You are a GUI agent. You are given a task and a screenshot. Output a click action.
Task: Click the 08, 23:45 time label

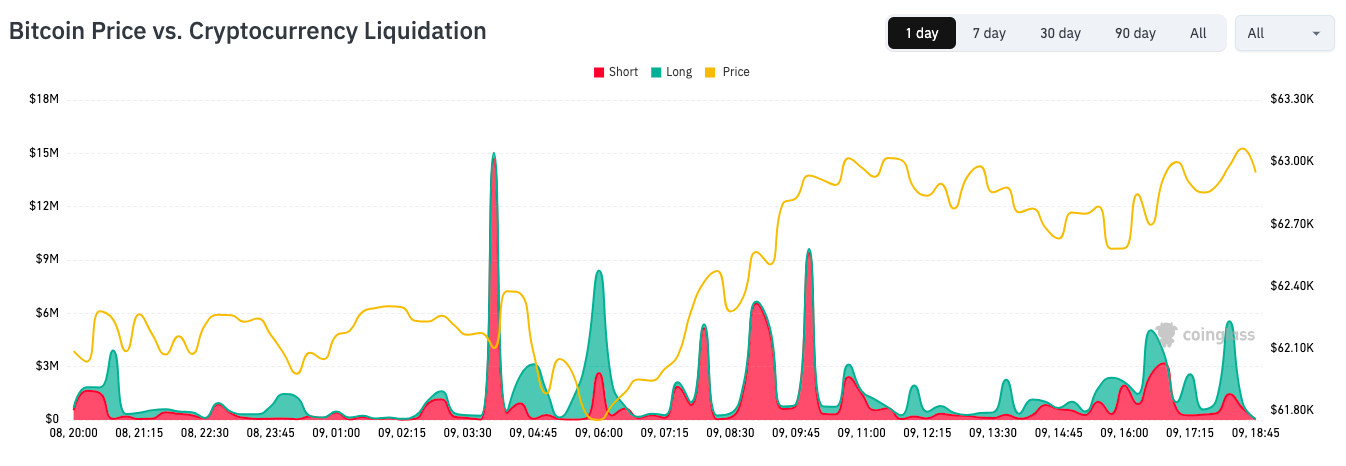tap(270, 433)
